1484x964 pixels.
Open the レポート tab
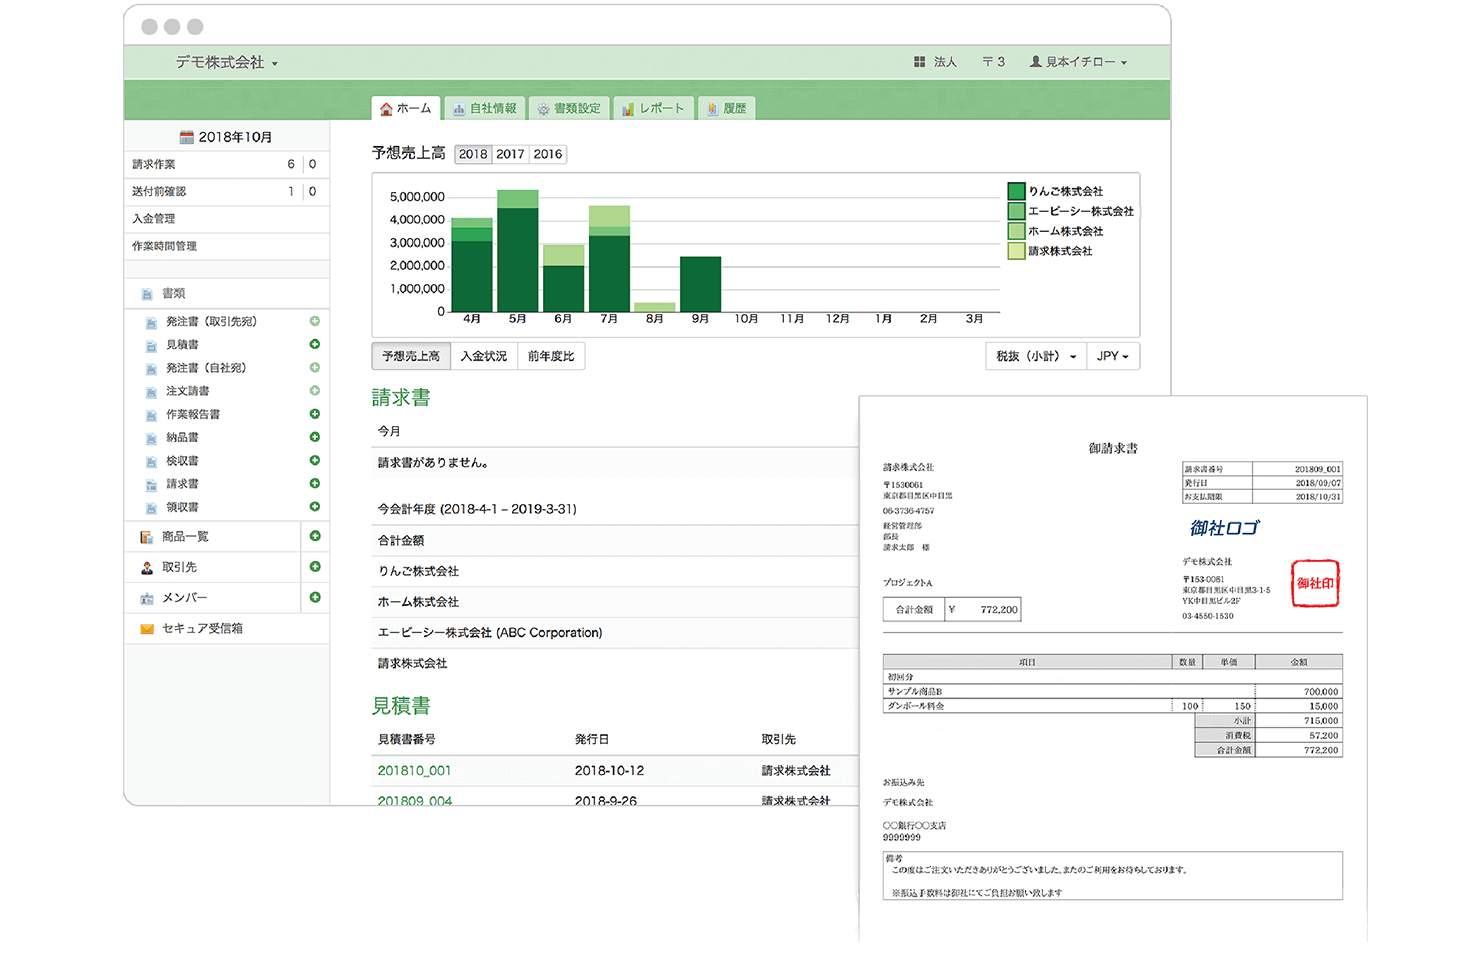coord(653,108)
